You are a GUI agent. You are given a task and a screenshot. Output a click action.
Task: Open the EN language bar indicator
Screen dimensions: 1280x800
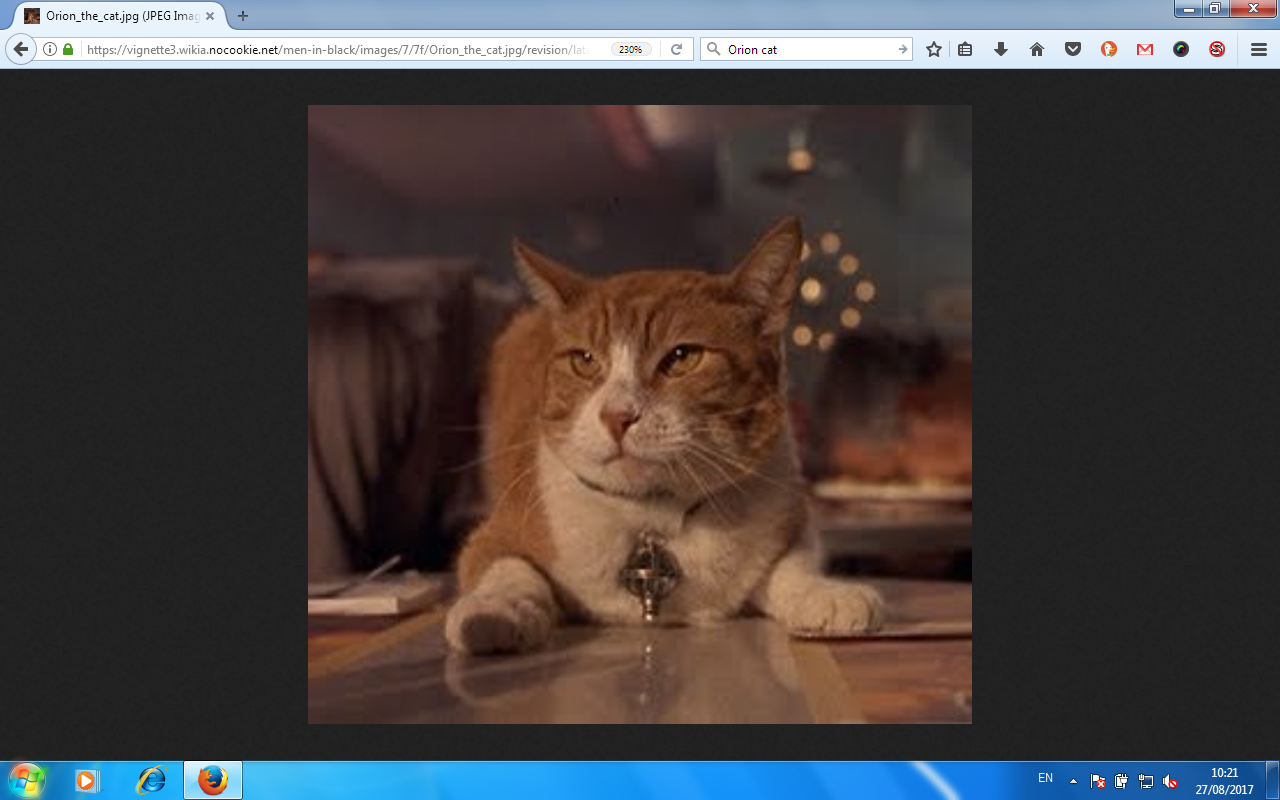pyautogui.click(x=1045, y=778)
